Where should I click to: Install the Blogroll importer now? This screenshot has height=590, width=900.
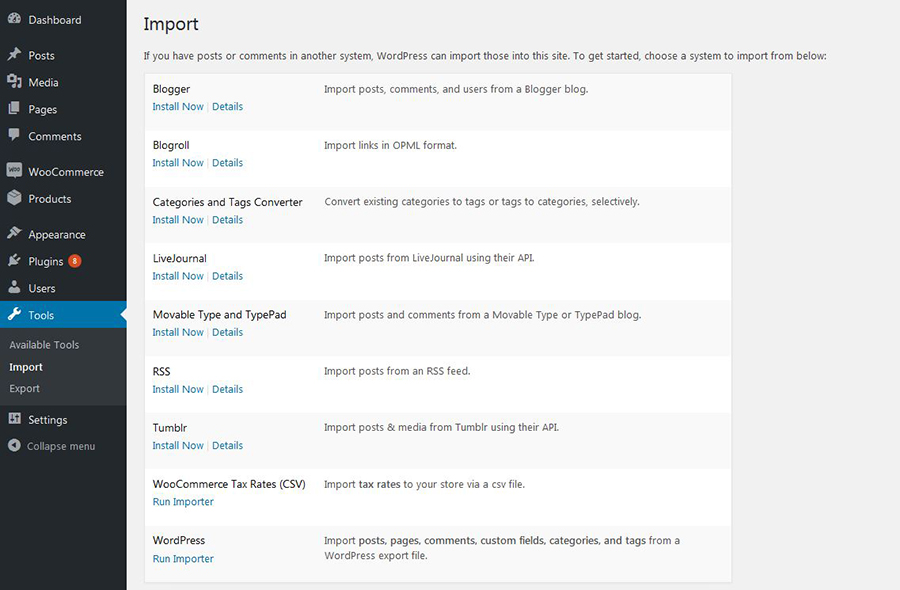coord(178,162)
